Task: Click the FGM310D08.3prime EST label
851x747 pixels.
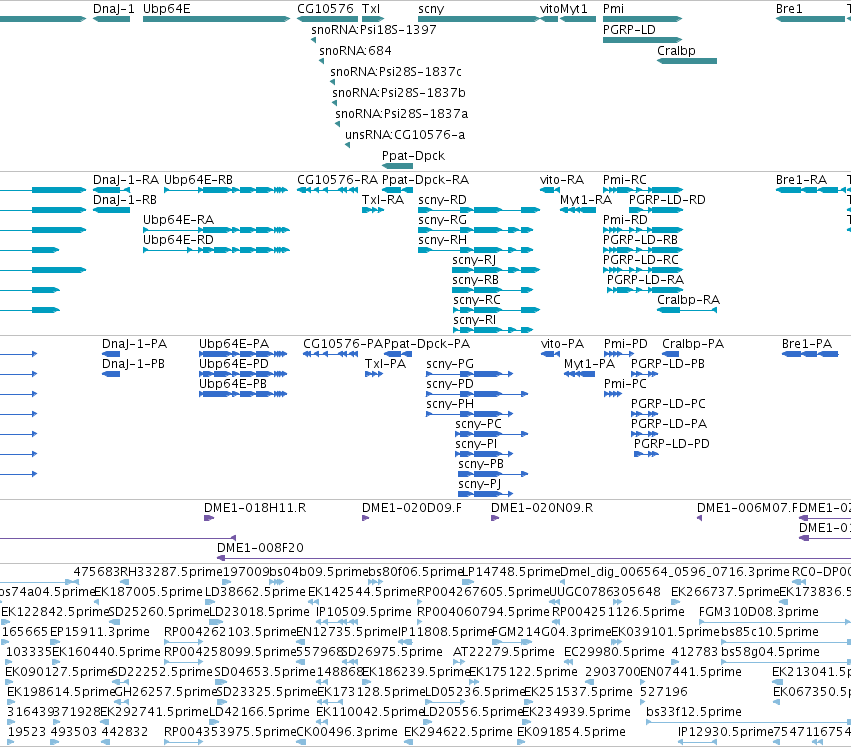Action: (759, 612)
